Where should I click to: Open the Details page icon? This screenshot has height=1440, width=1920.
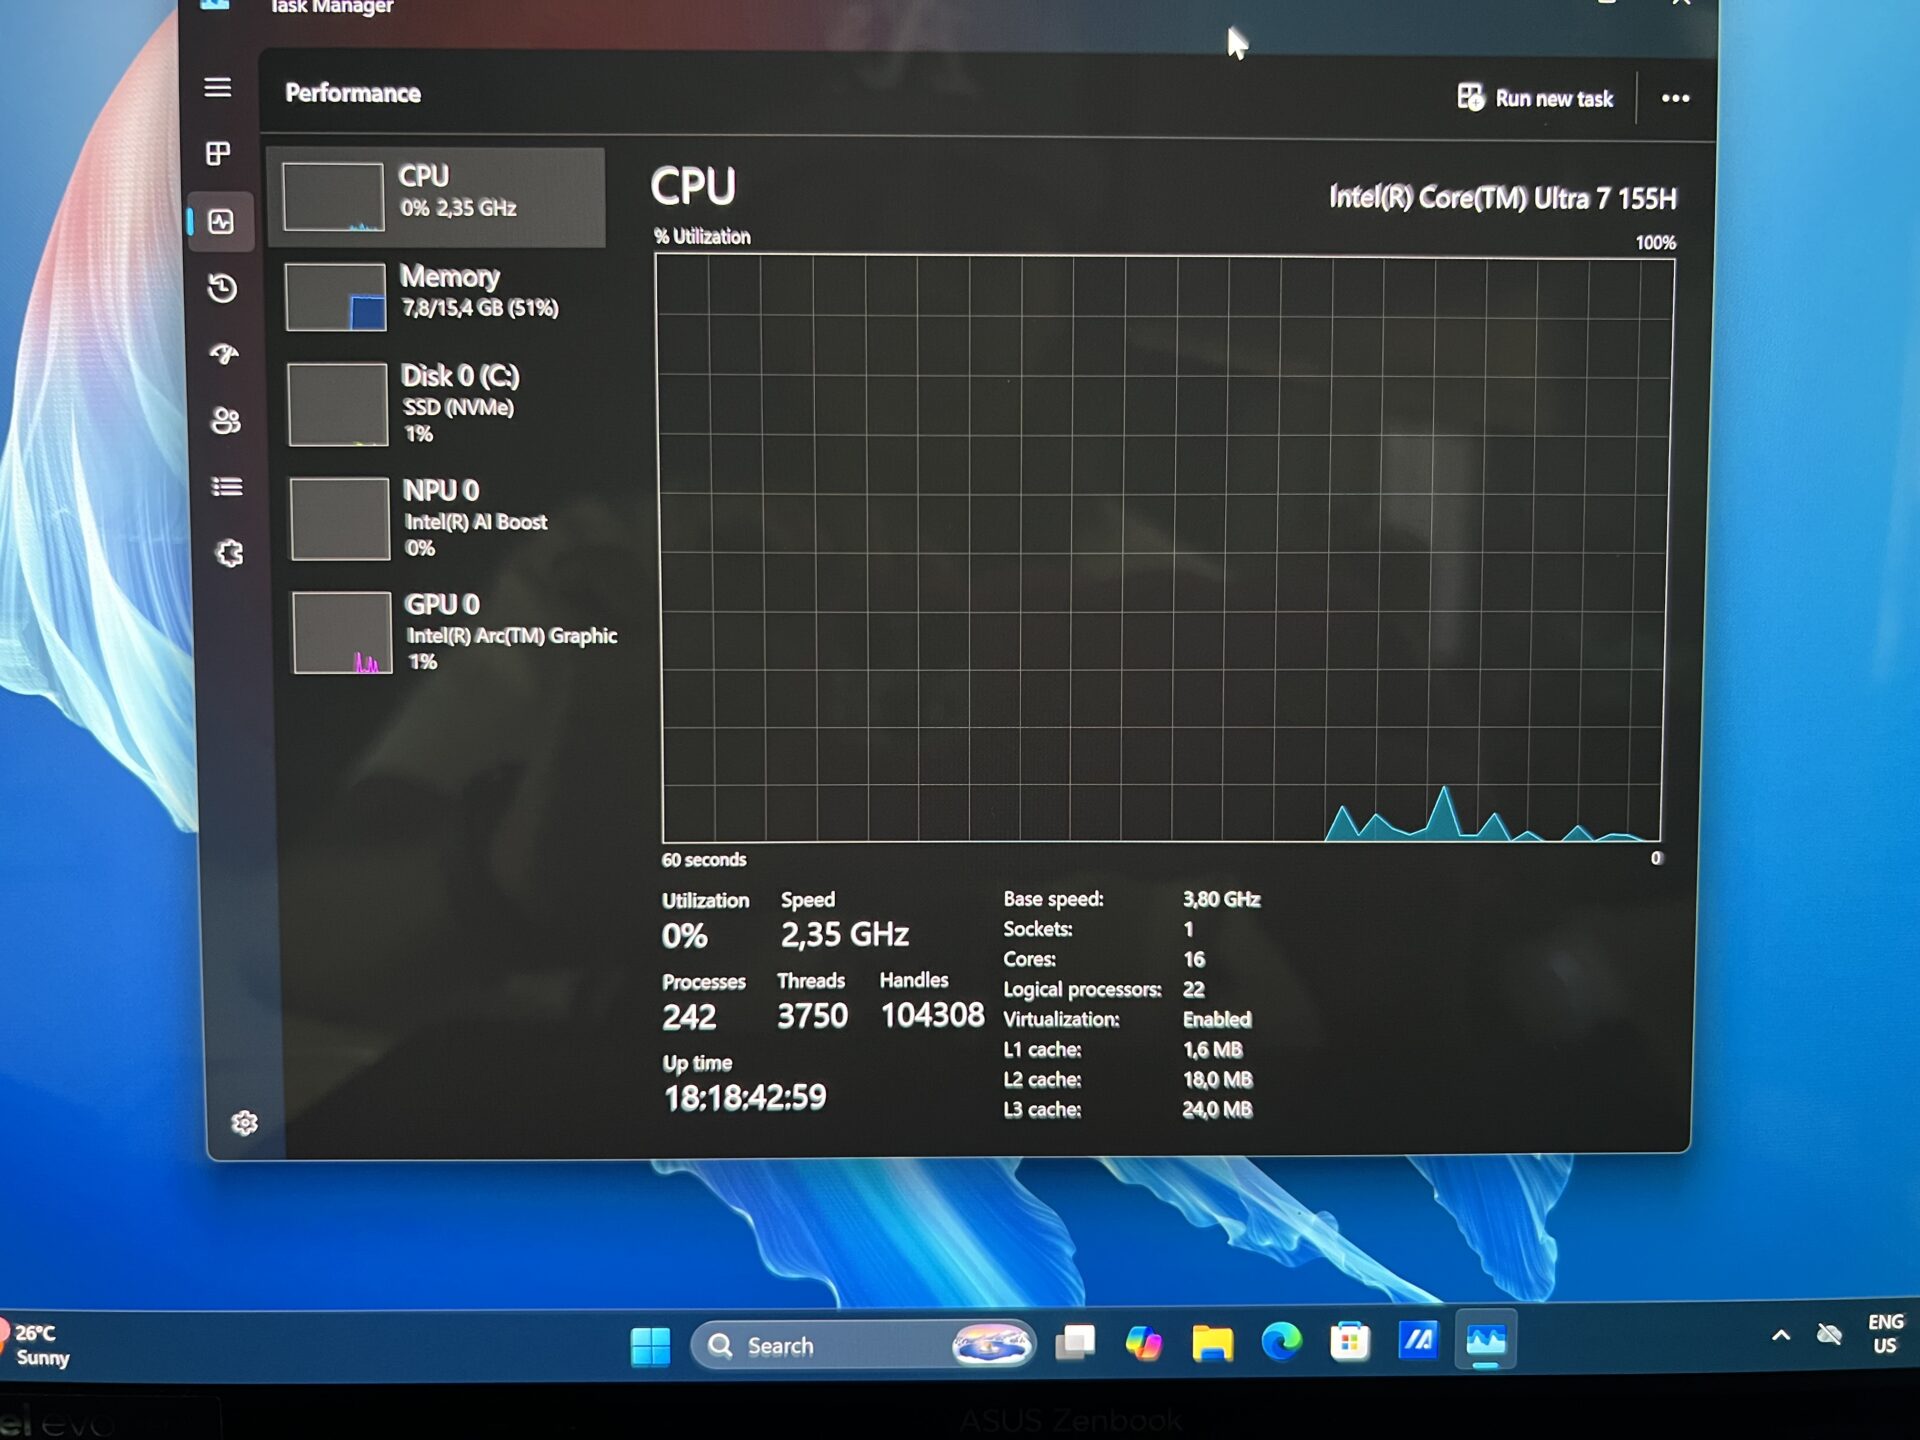tap(227, 487)
